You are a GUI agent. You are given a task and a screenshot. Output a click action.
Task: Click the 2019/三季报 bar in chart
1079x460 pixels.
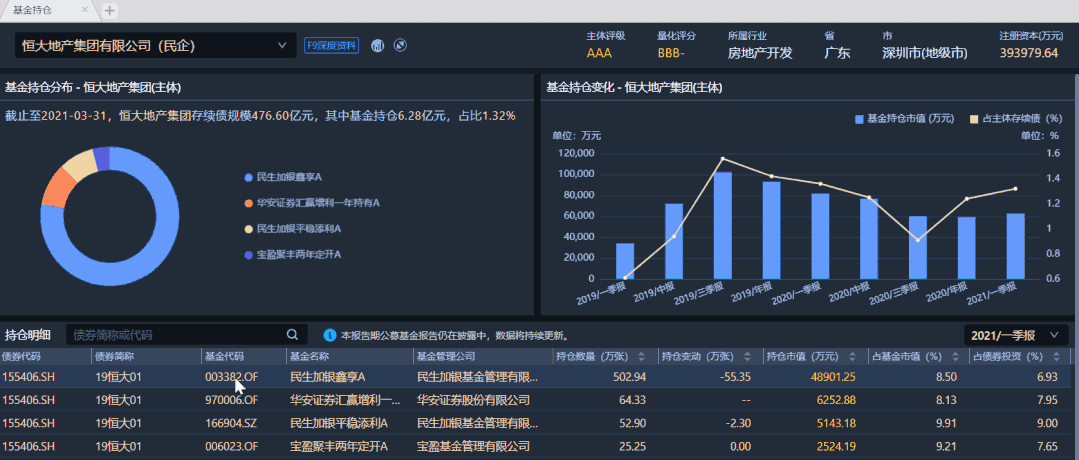point(723,225)
